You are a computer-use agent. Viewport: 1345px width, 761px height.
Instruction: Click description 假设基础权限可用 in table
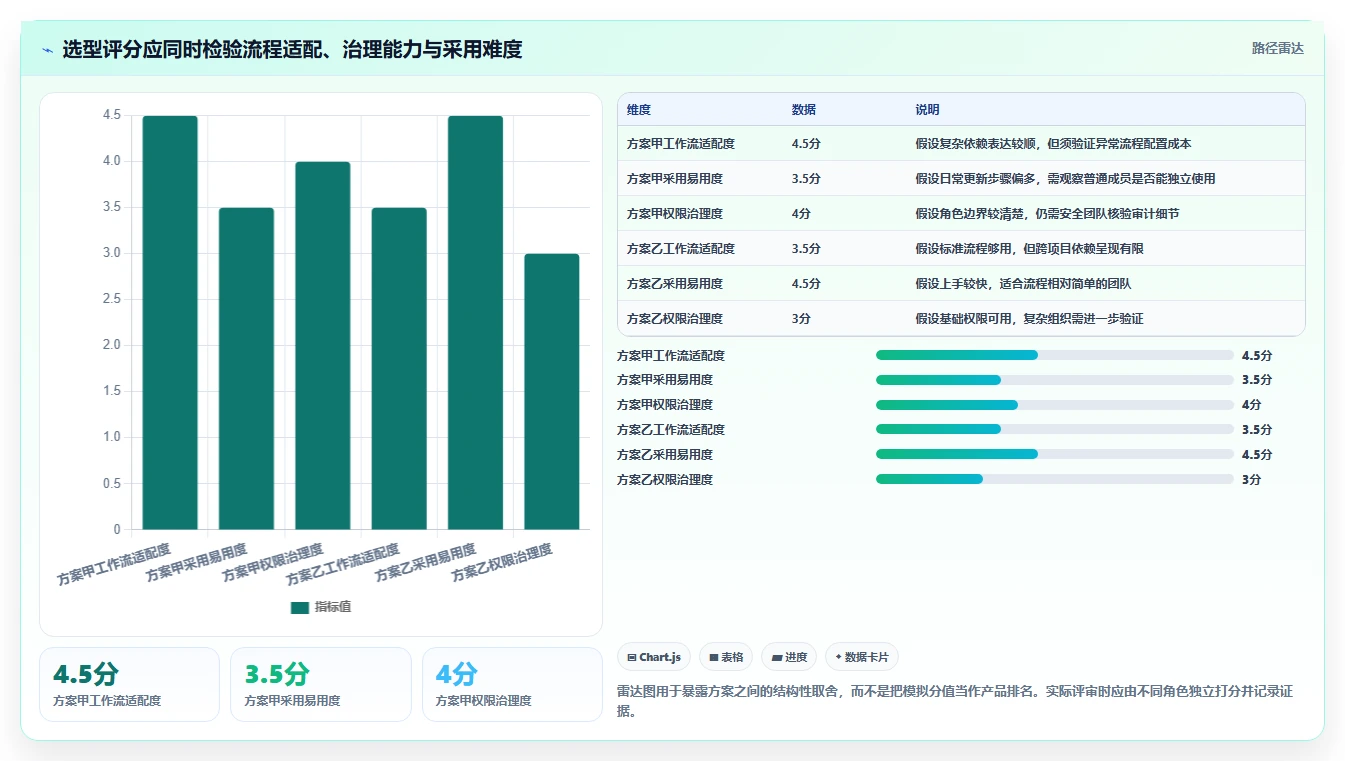(x=1029, y=319)
